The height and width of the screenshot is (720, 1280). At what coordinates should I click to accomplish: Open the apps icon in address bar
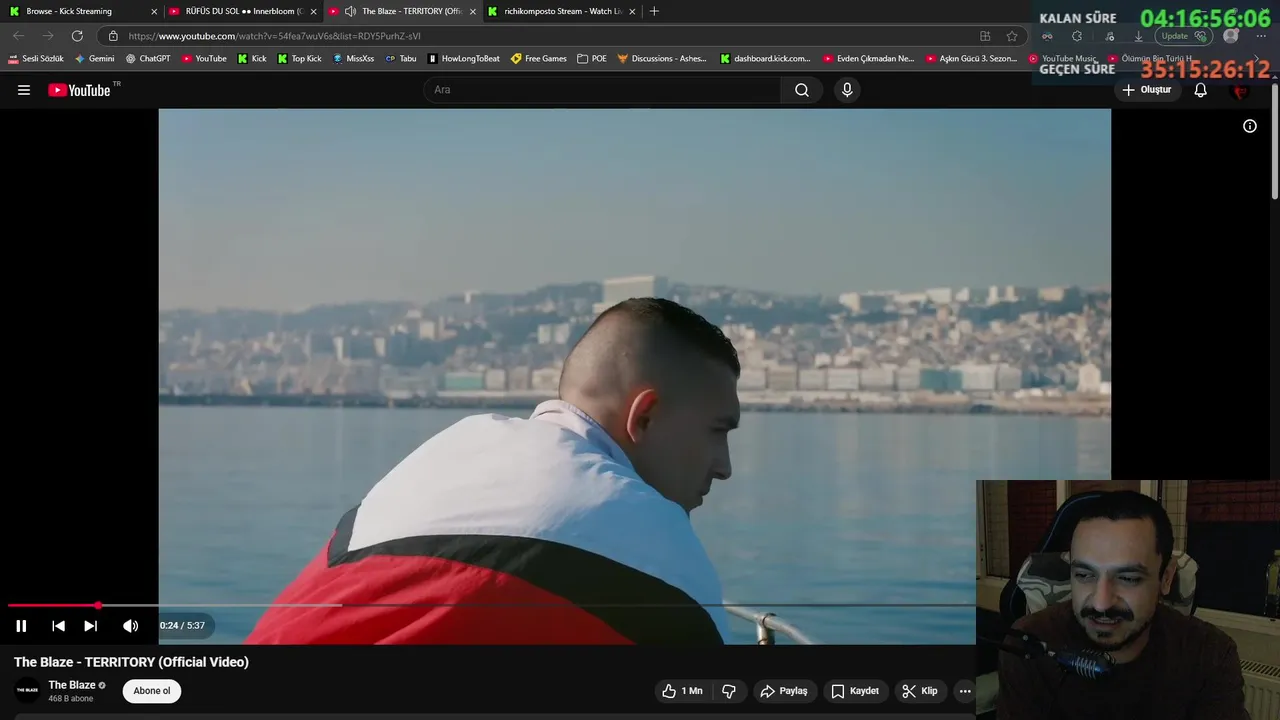[985, 36]
